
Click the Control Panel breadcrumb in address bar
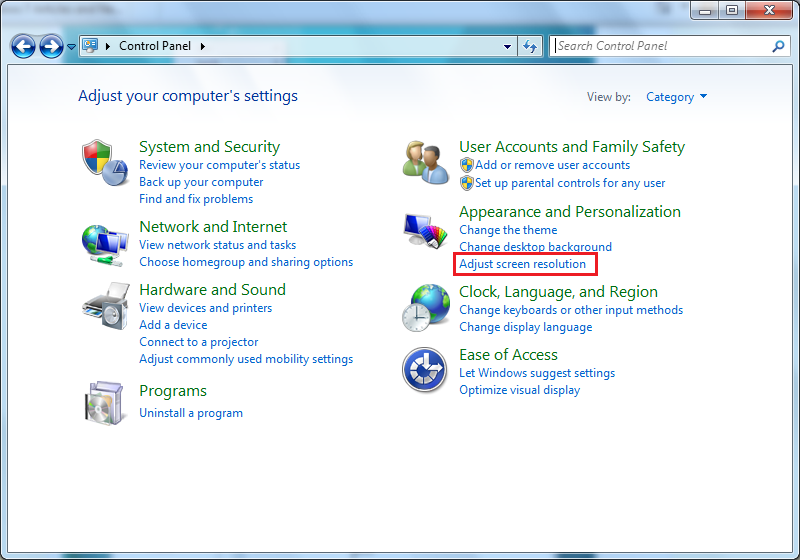point(154,46)
